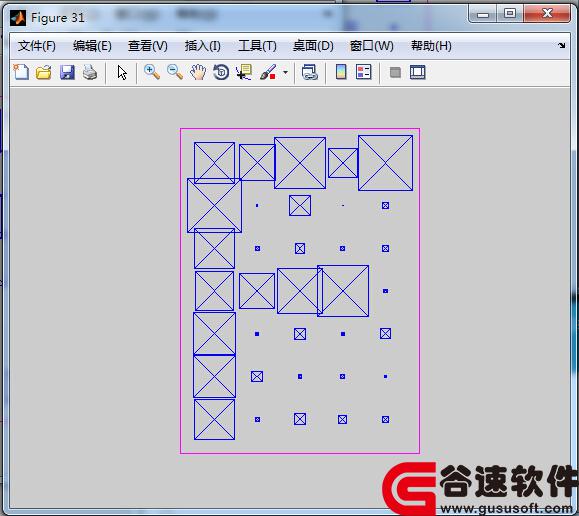Open file with the folder icon
579x516 pixels.
click(x=44, y=72)
